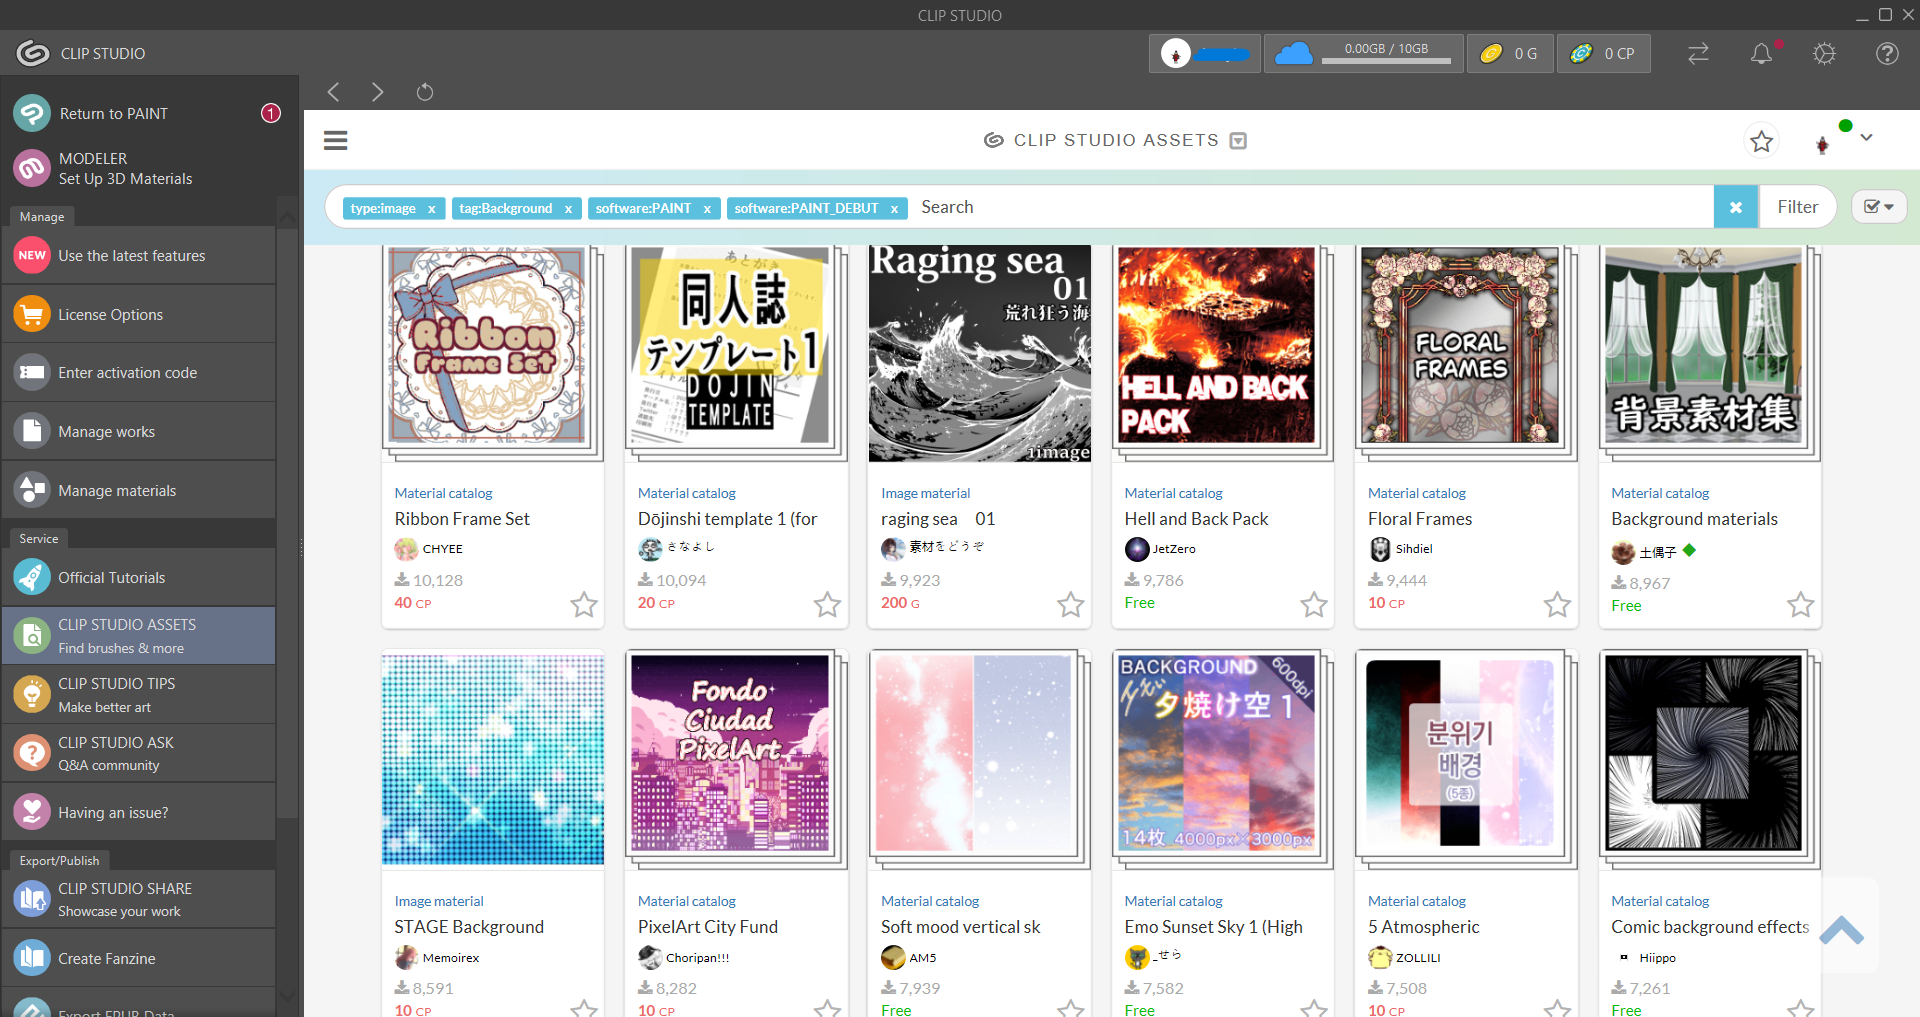Open Create Fanzine
The image size is (1920, 1017).
(138, 958)
